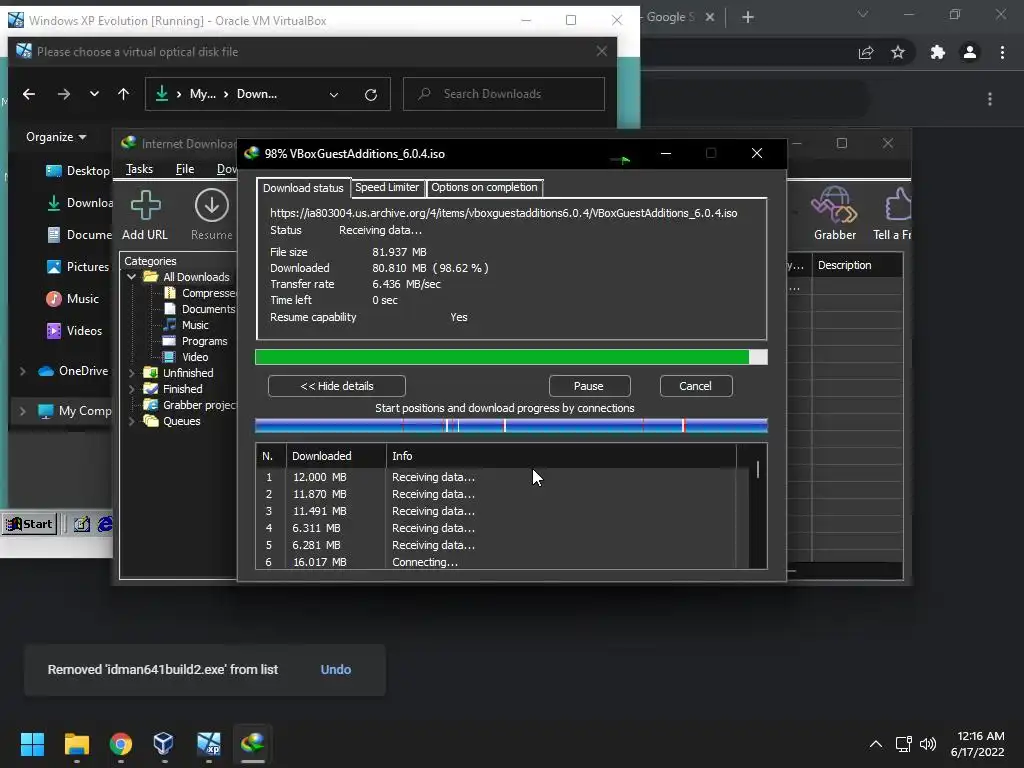Select Music in file chooser sidebar
The width and height of the screenshot is (1024, 768).
click(72, 298)
